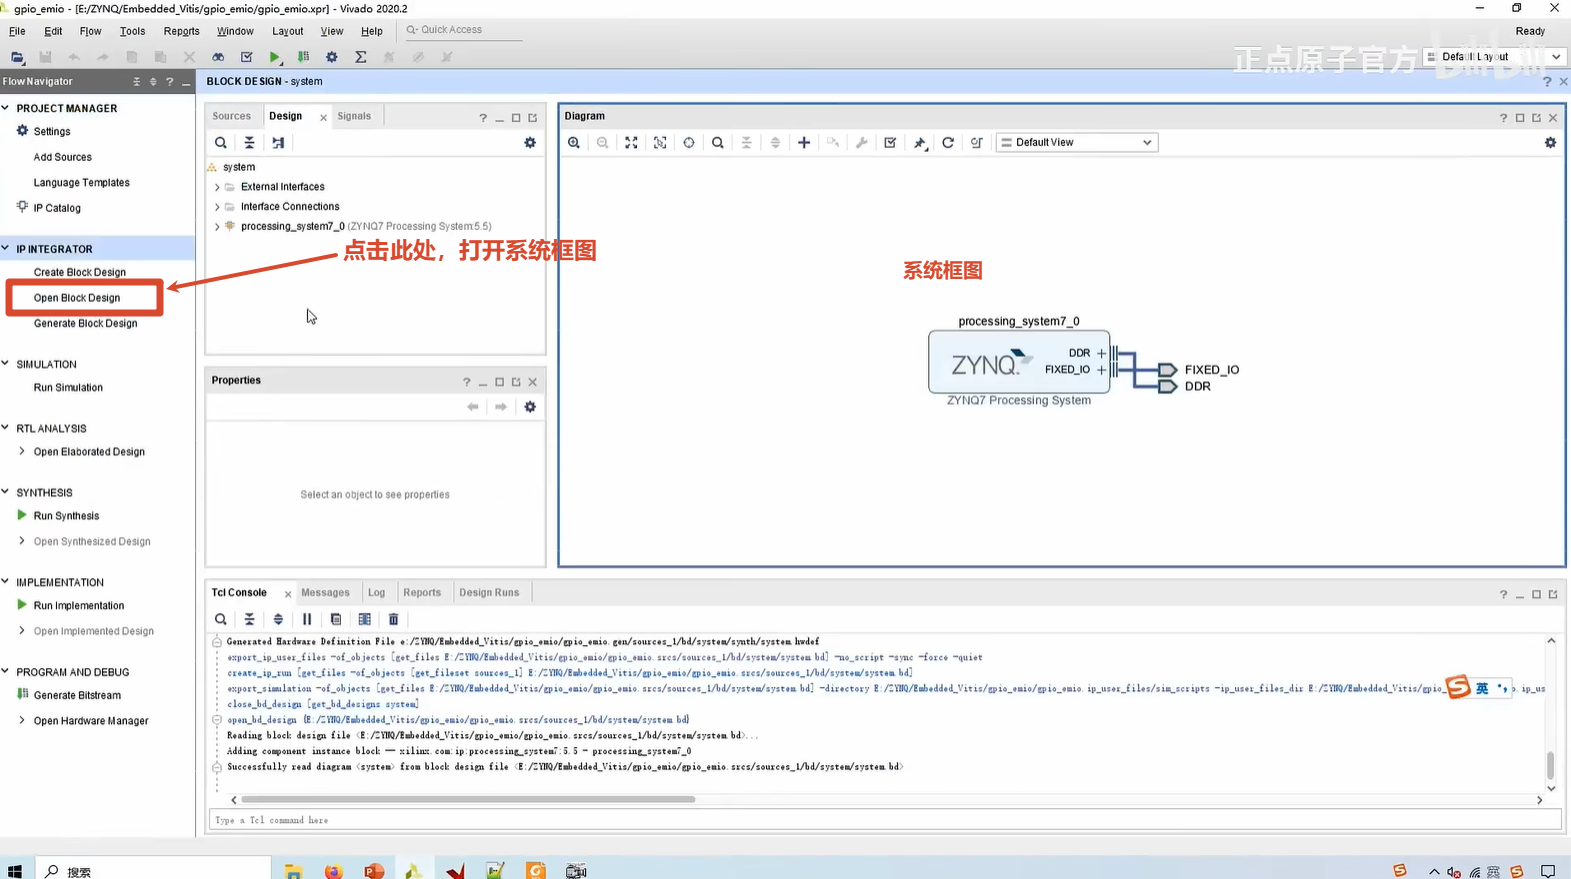Switch to the Sources tab
The height and width of the screenshot is (879, 1571).
tap(232, 116)
